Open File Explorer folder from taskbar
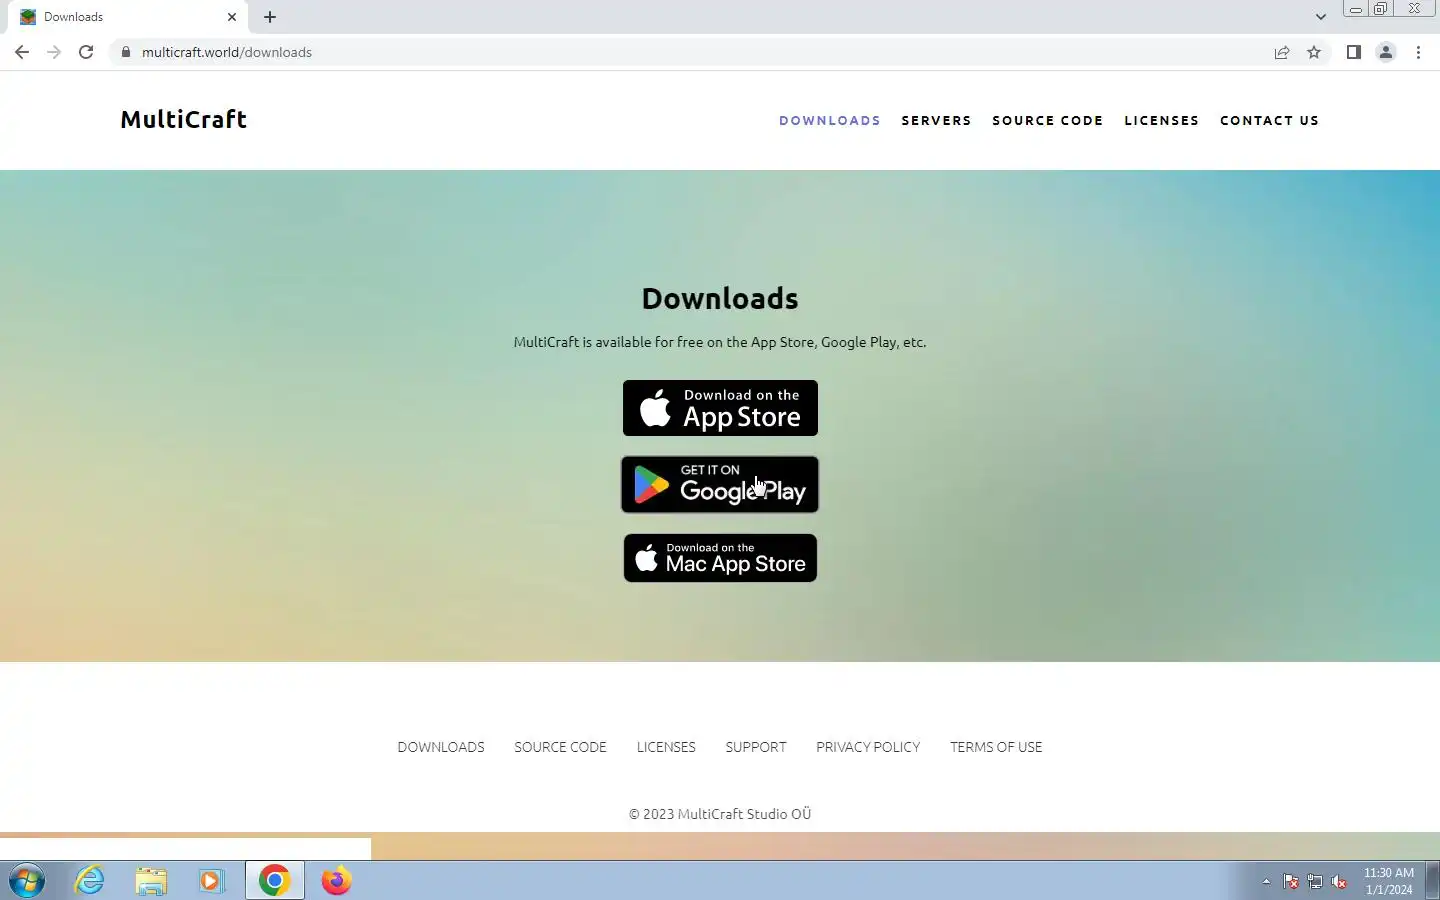Screen dimensions: 1440x900 pos(151,881)
